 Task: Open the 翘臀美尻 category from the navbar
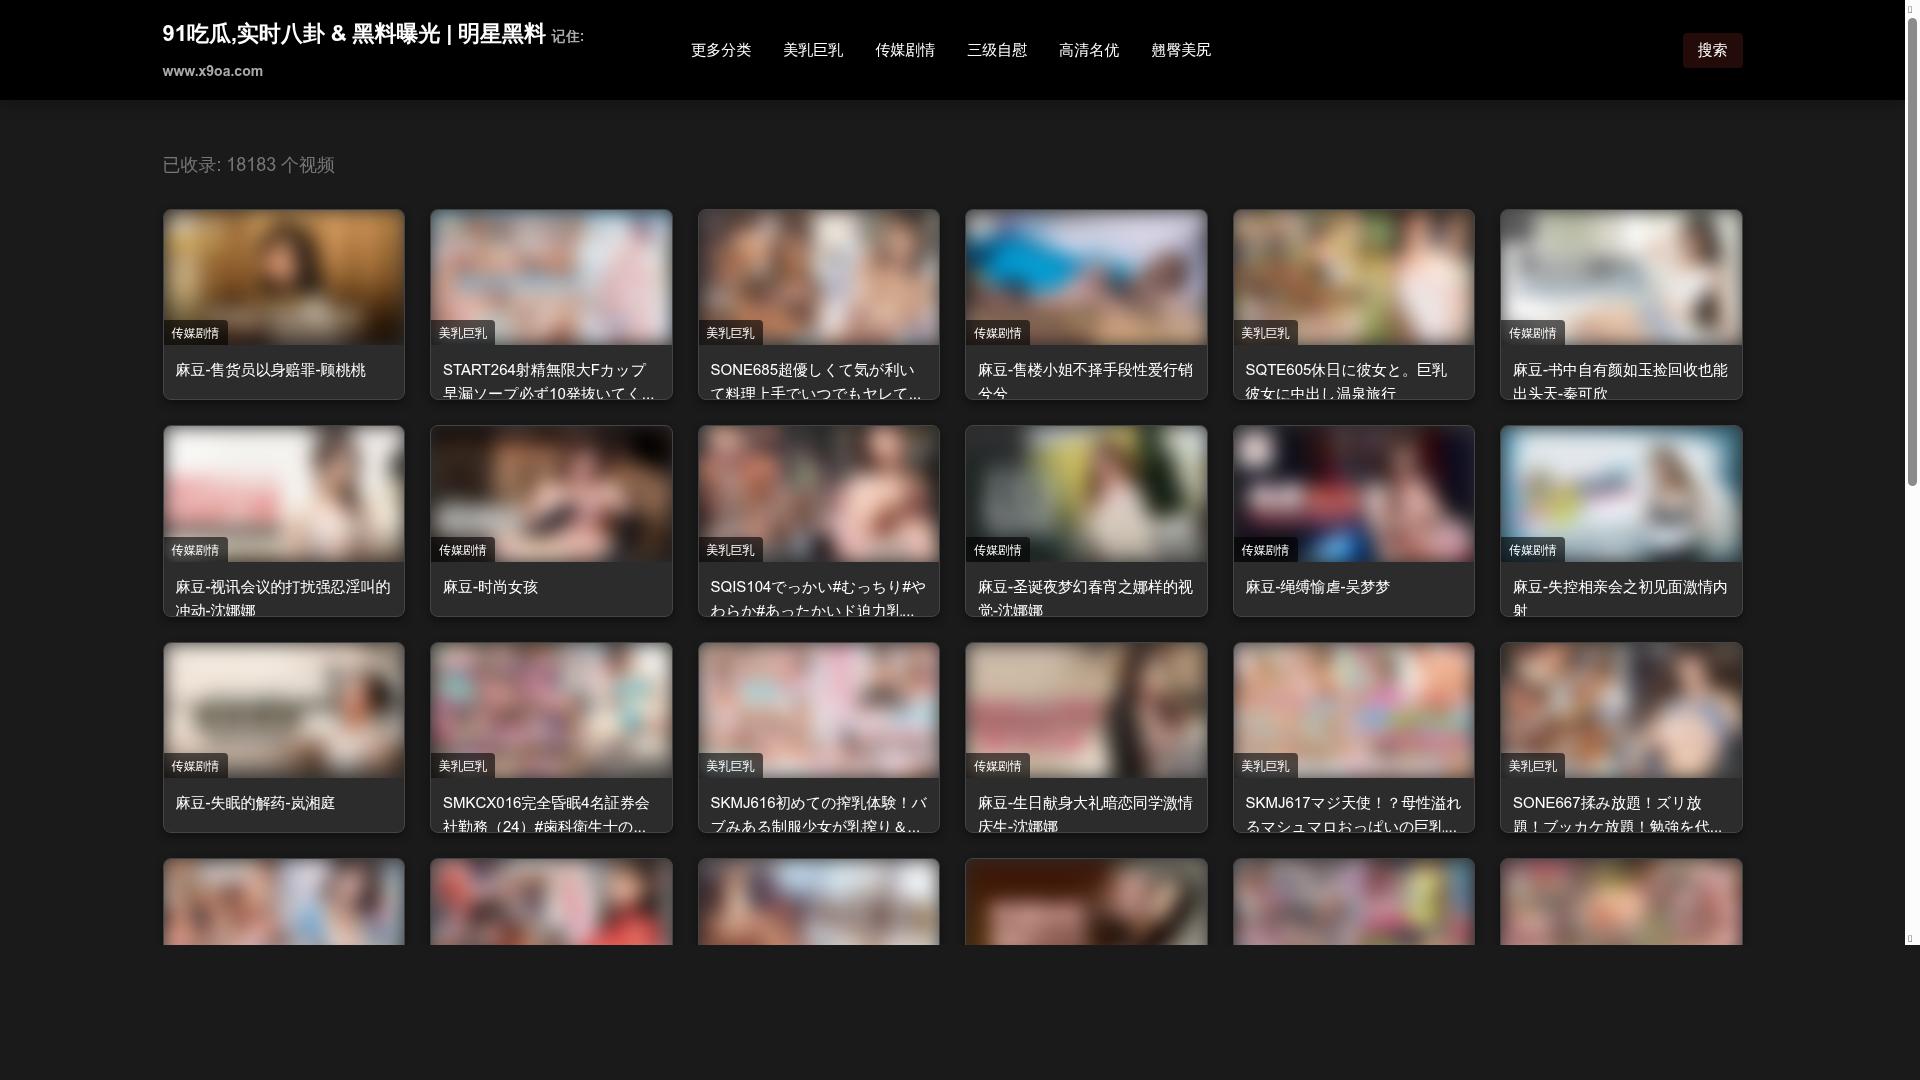pyautogui.click(x=1180, y=50)
